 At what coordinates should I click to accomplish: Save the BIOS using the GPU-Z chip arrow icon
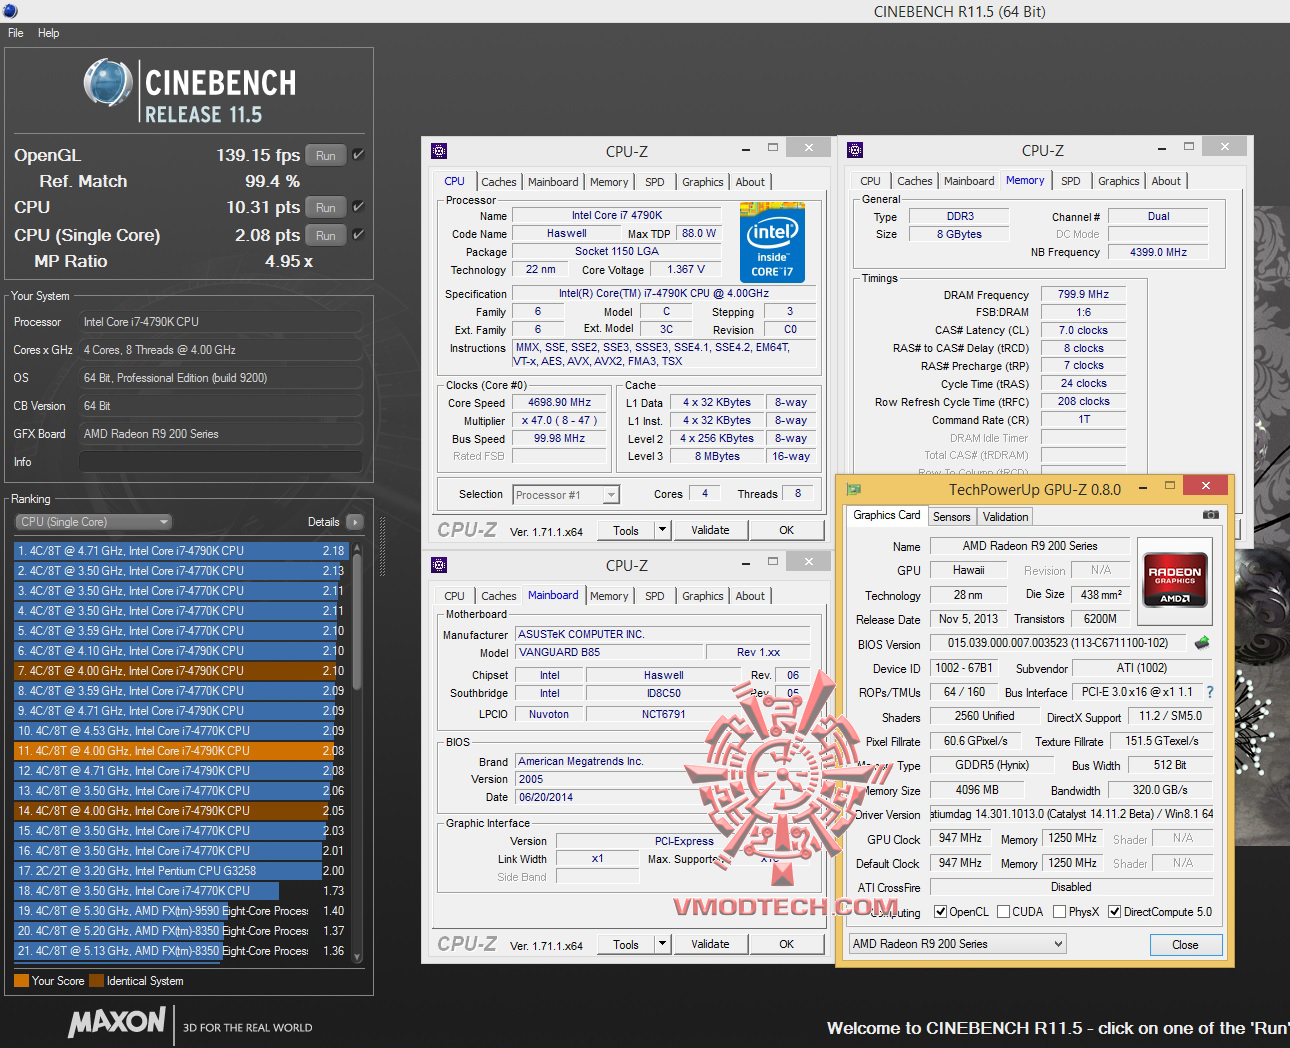pyautogui.click(x=1202, y=643)
